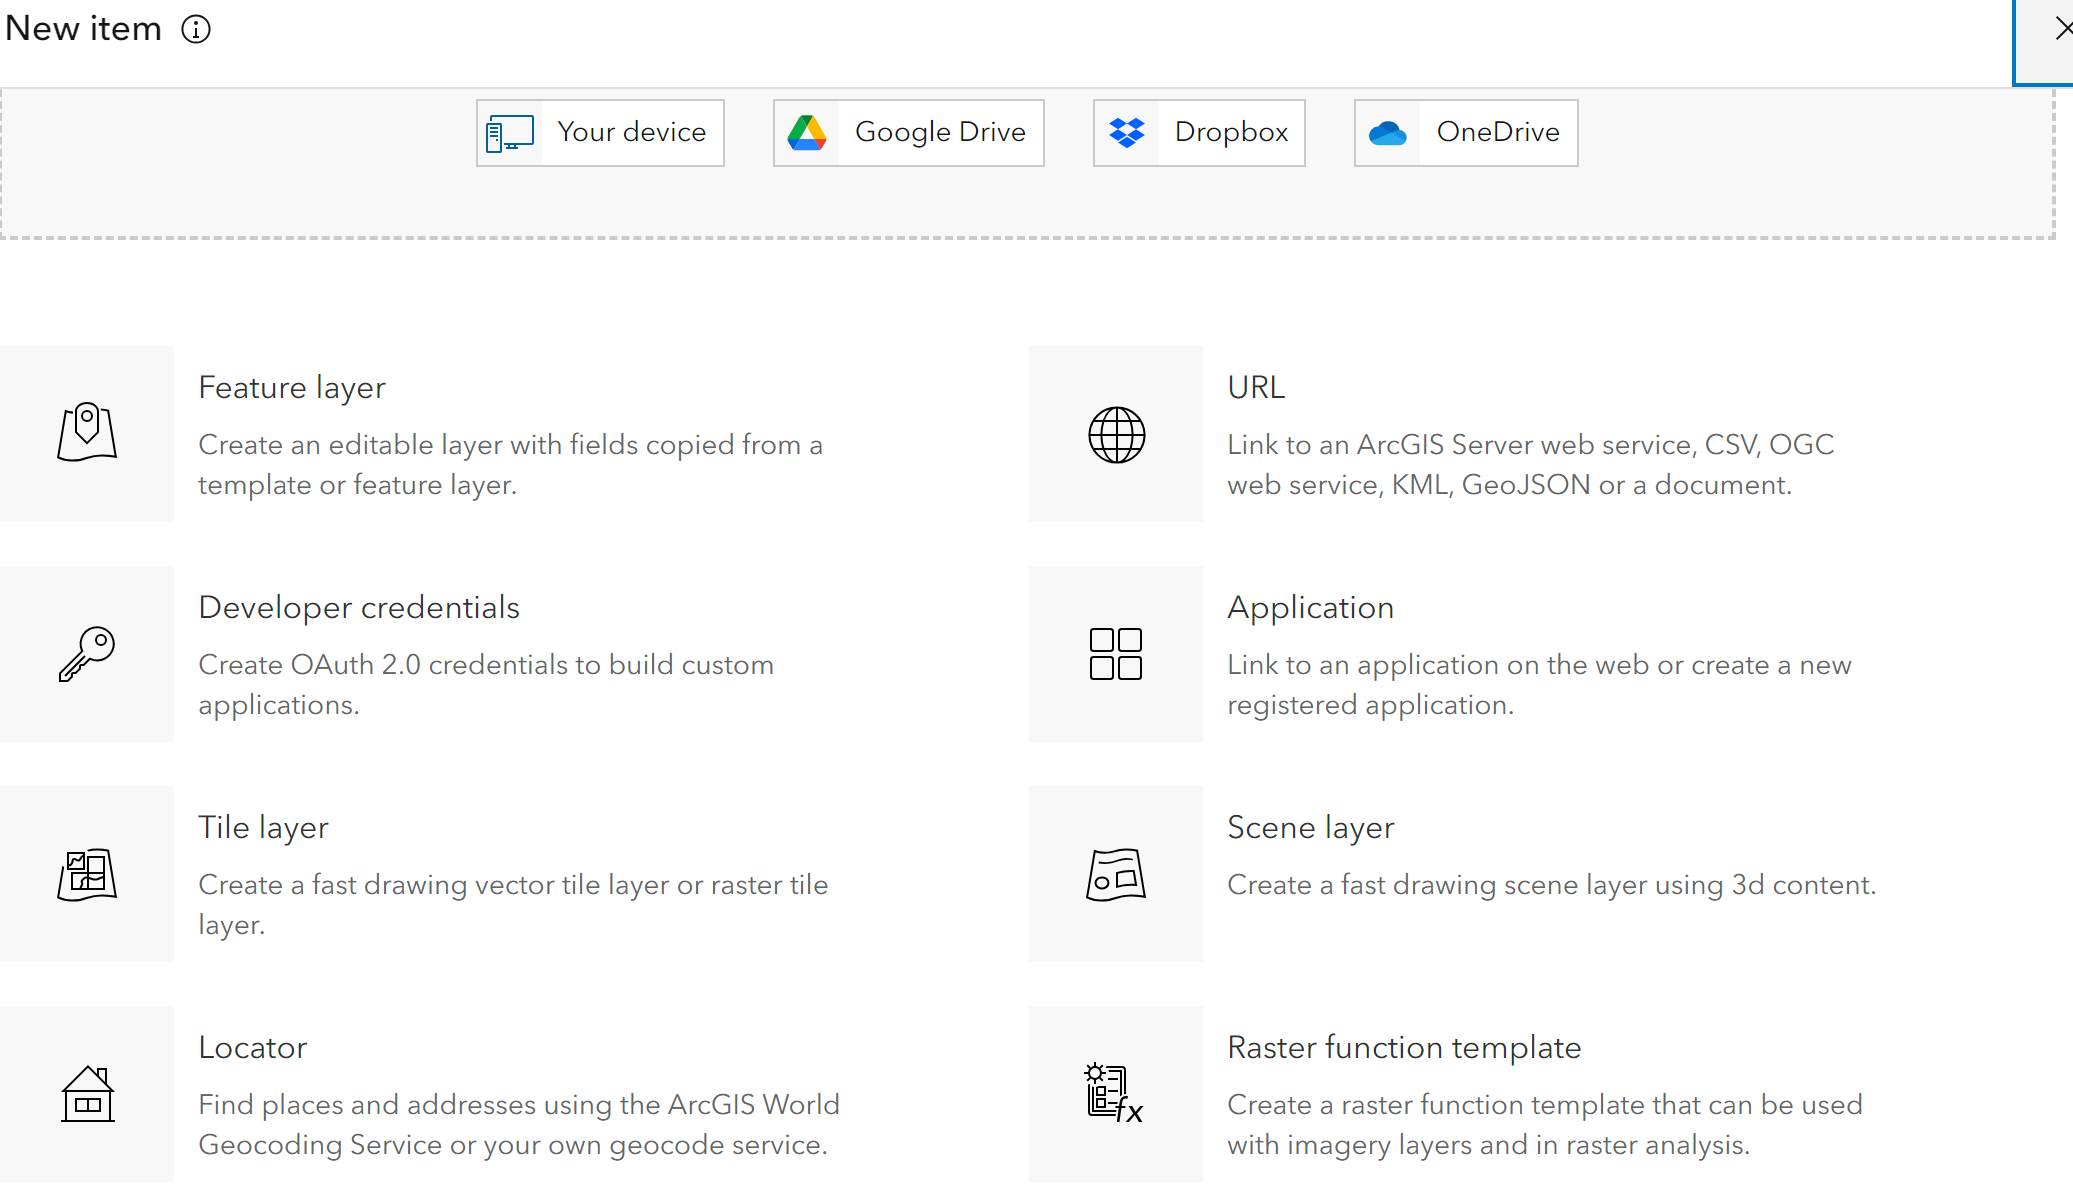Open the New item info icon
Image resolution: width=2073 pixels, height=1198 pixels.
(x=196, y=29)
